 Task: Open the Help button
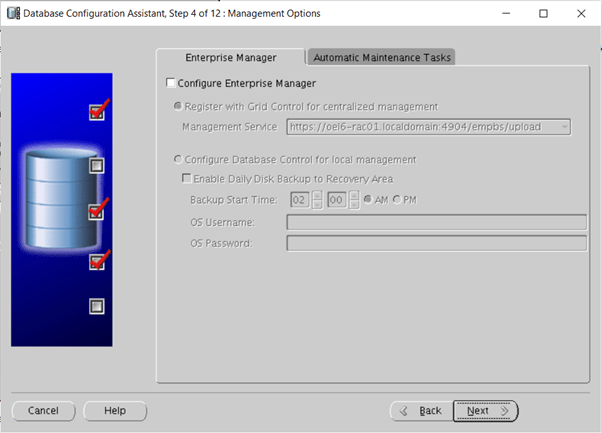115,410
